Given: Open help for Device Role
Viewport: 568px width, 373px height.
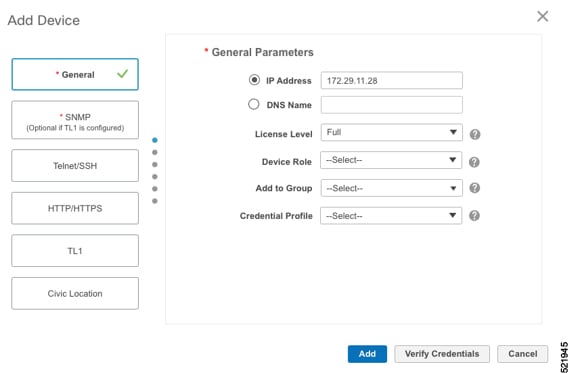Looking at the screenshot, I should pyautogui.click(x=474, y=162).
